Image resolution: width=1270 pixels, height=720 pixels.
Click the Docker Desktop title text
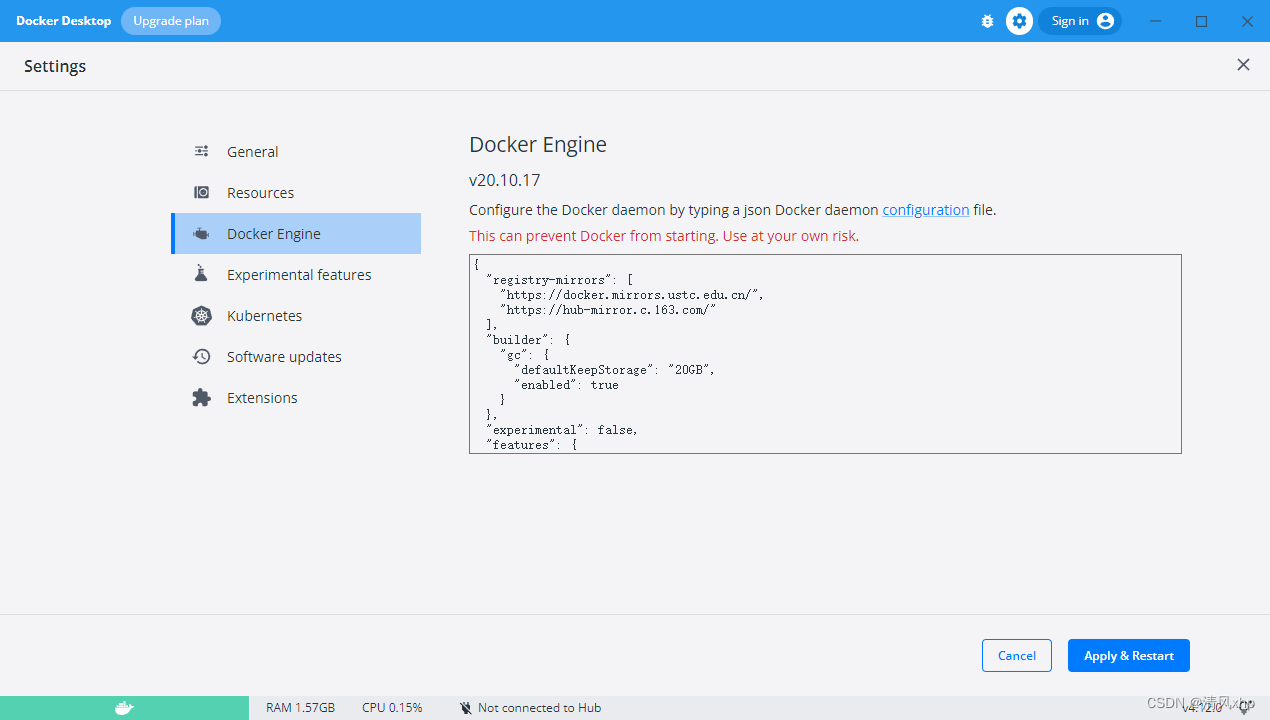coord(63,21)
